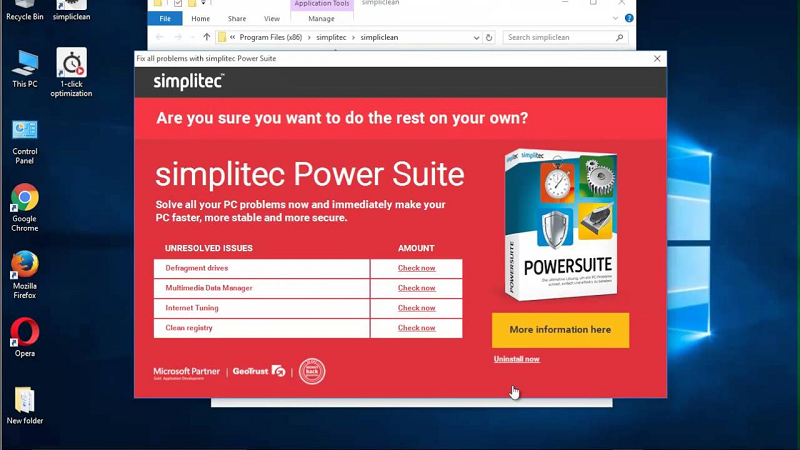Image resolution: width=800 pixels, height=450 pixels.
Task: Open the File tab in Explorer
Action: coord(165,18)
